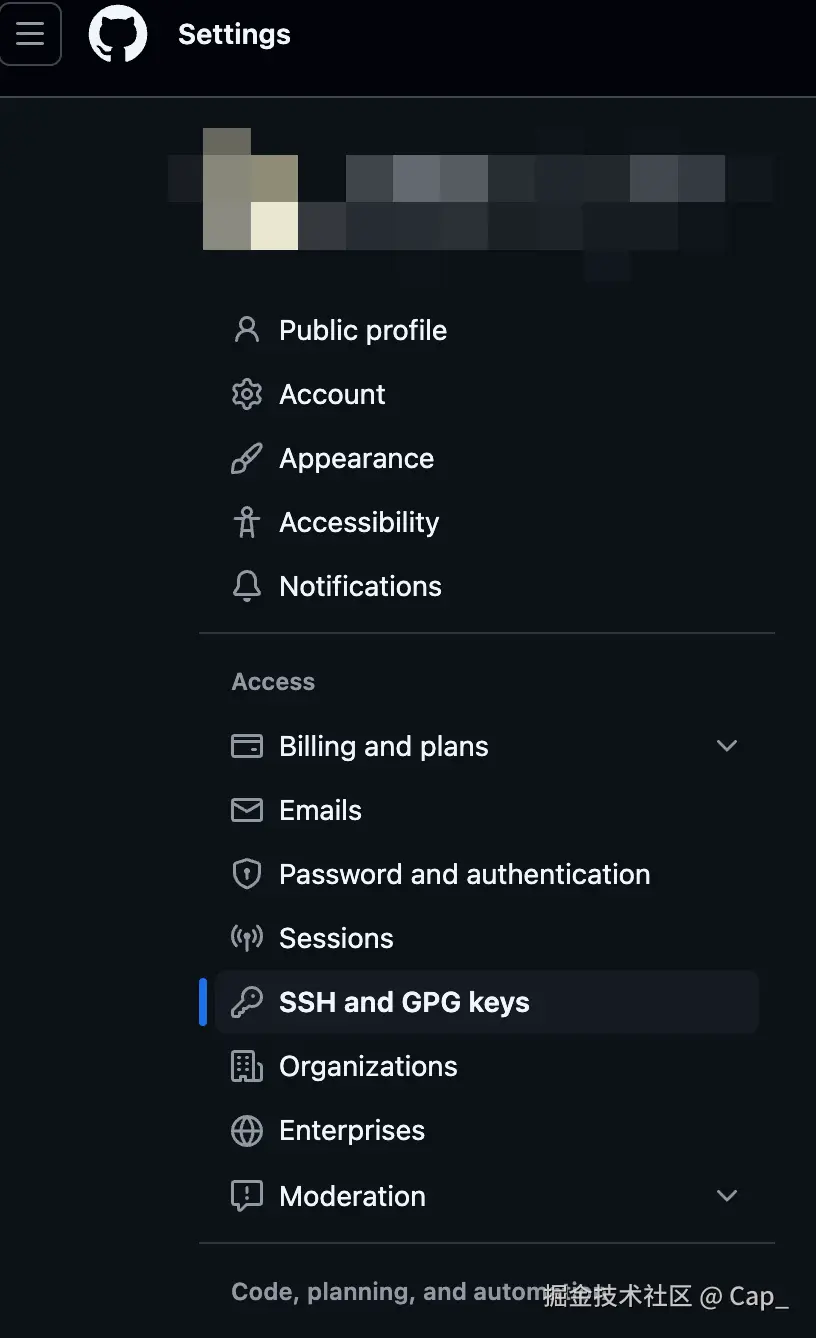The height and width of the screenshot is (1338, 816).
Task: Click the shield icon for Password settings
Action: [246, 874]
